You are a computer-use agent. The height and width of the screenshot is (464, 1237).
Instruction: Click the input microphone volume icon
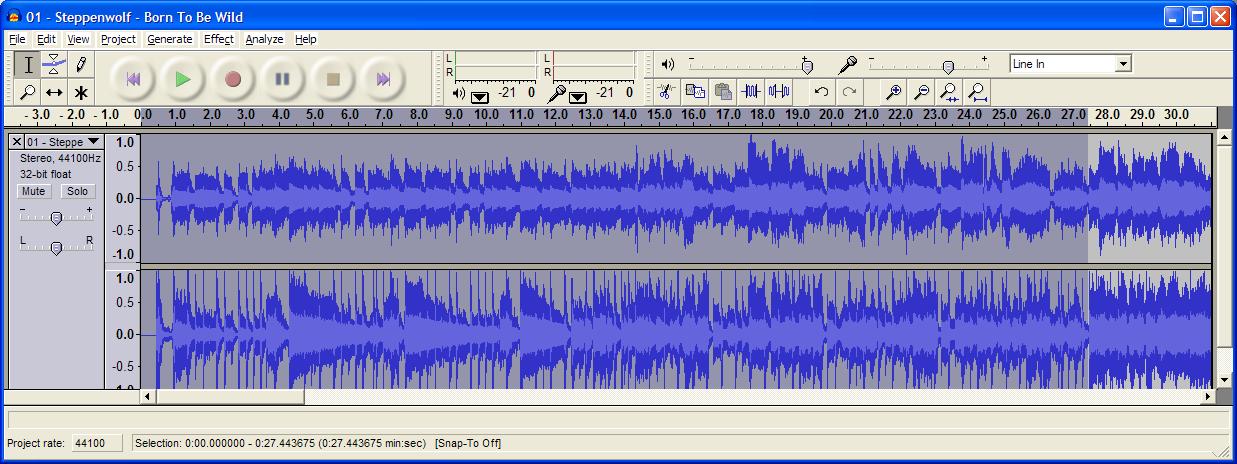[848, 64]
